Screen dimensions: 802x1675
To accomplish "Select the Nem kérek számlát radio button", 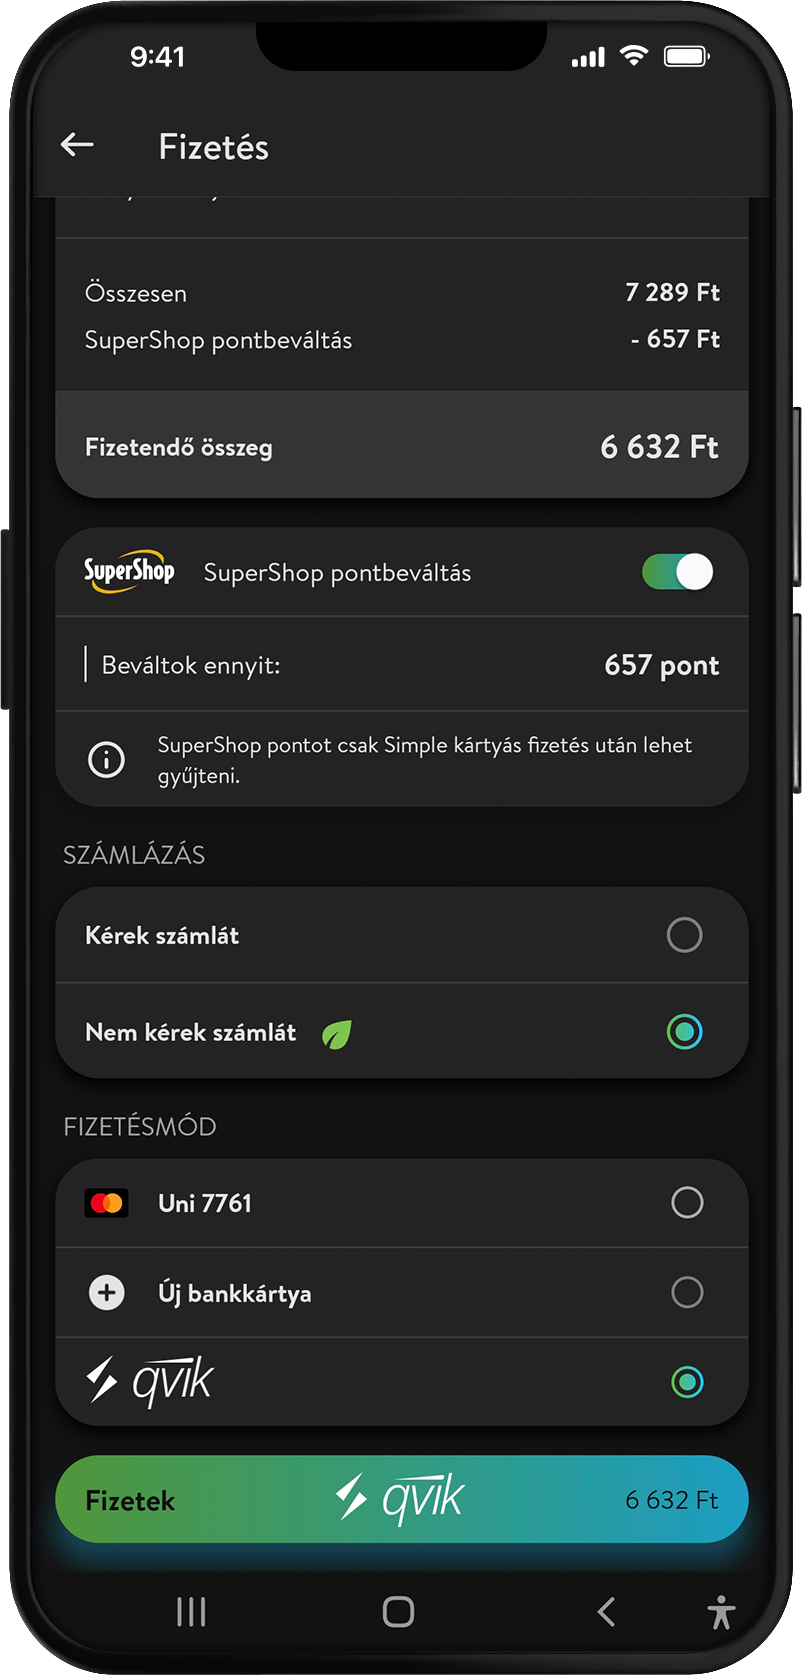I will coord(685,1032).
